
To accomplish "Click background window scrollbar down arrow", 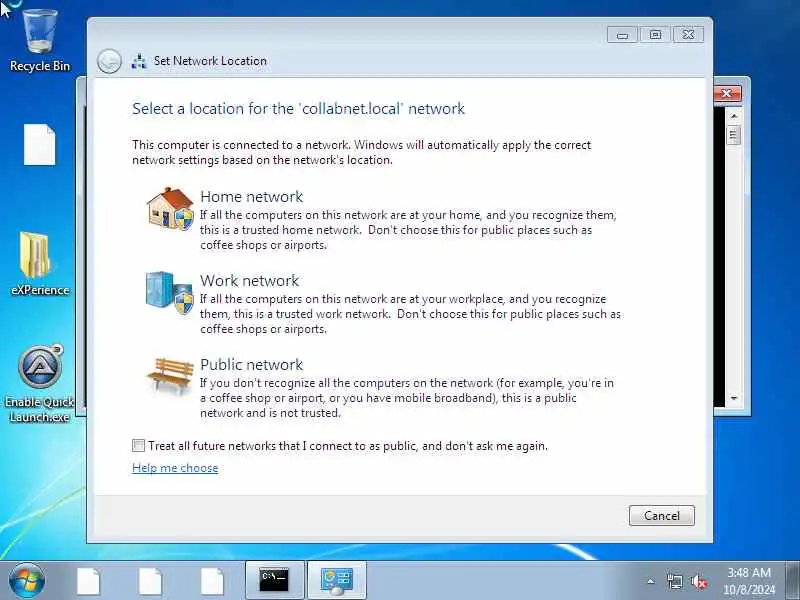I will (x=734, y=398).
